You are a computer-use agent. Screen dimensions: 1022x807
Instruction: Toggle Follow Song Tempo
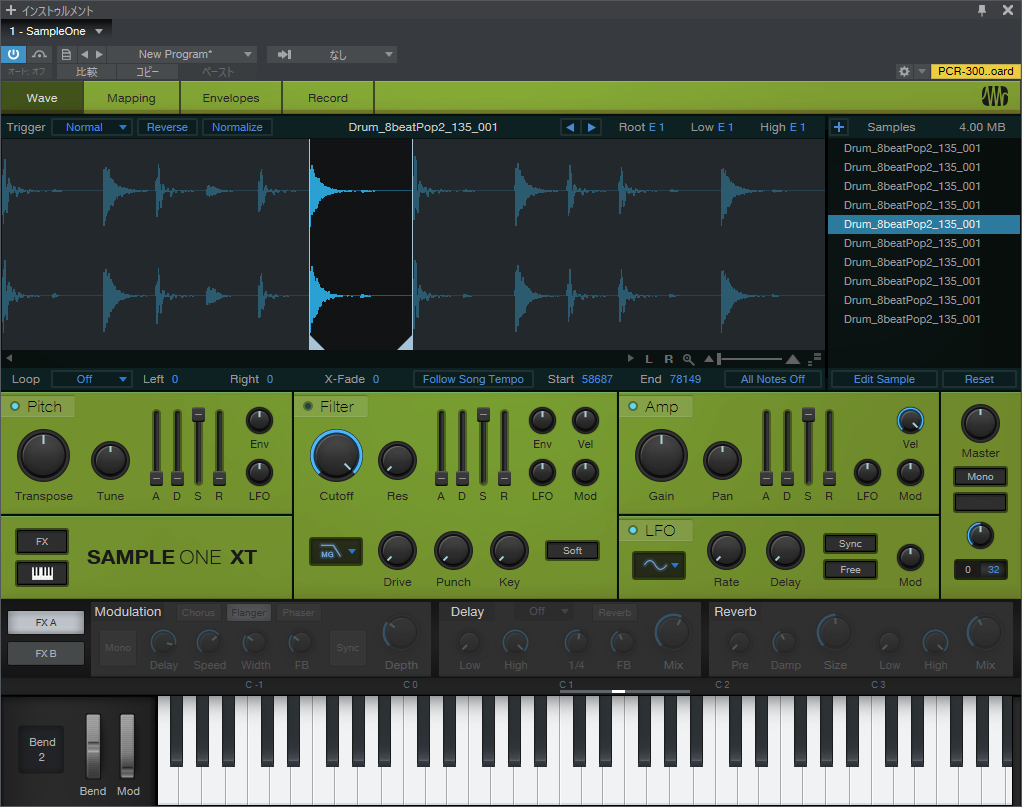(473, 379)
